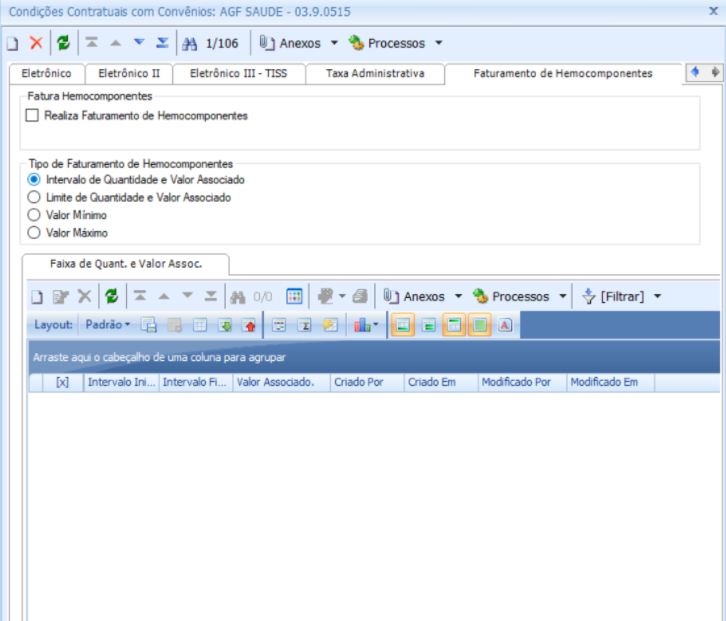Toggle the header panel orange view button

454,325
